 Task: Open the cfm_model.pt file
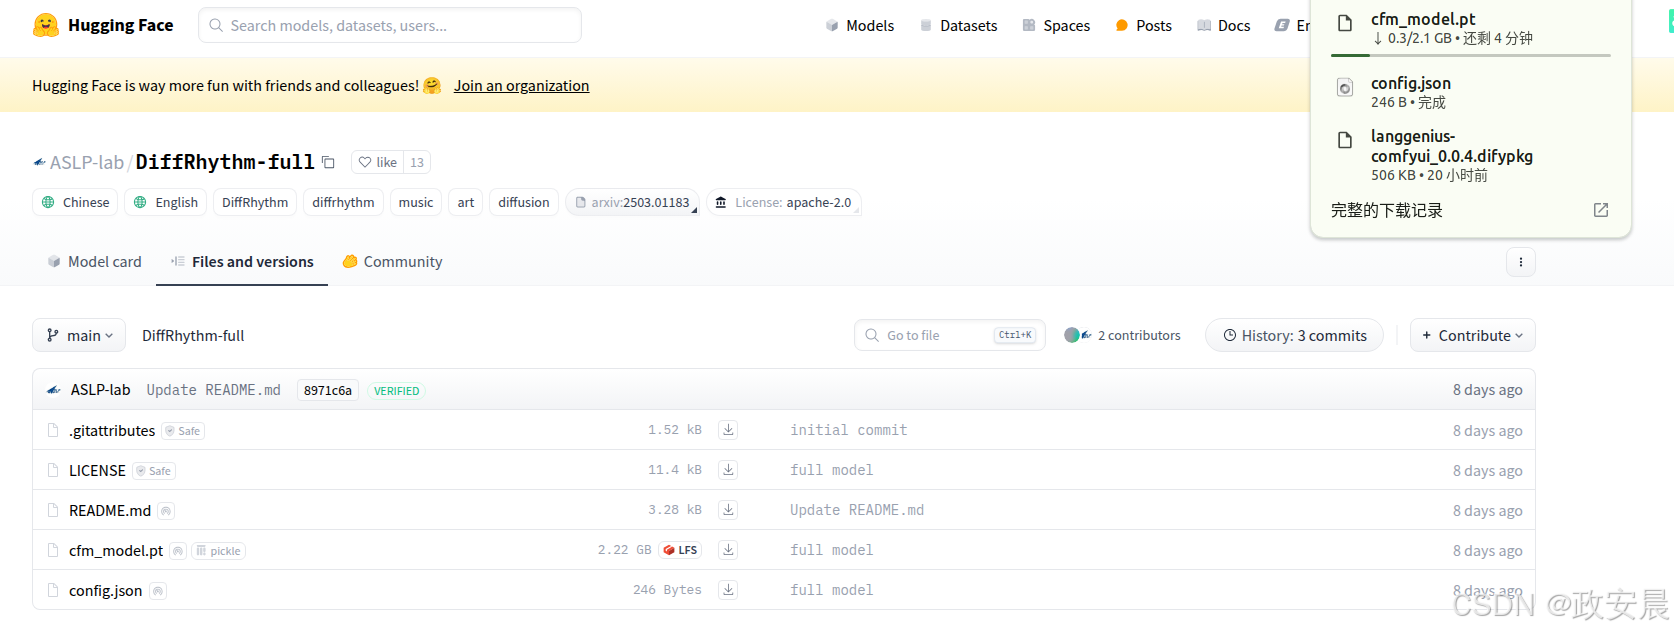point(116,550)
